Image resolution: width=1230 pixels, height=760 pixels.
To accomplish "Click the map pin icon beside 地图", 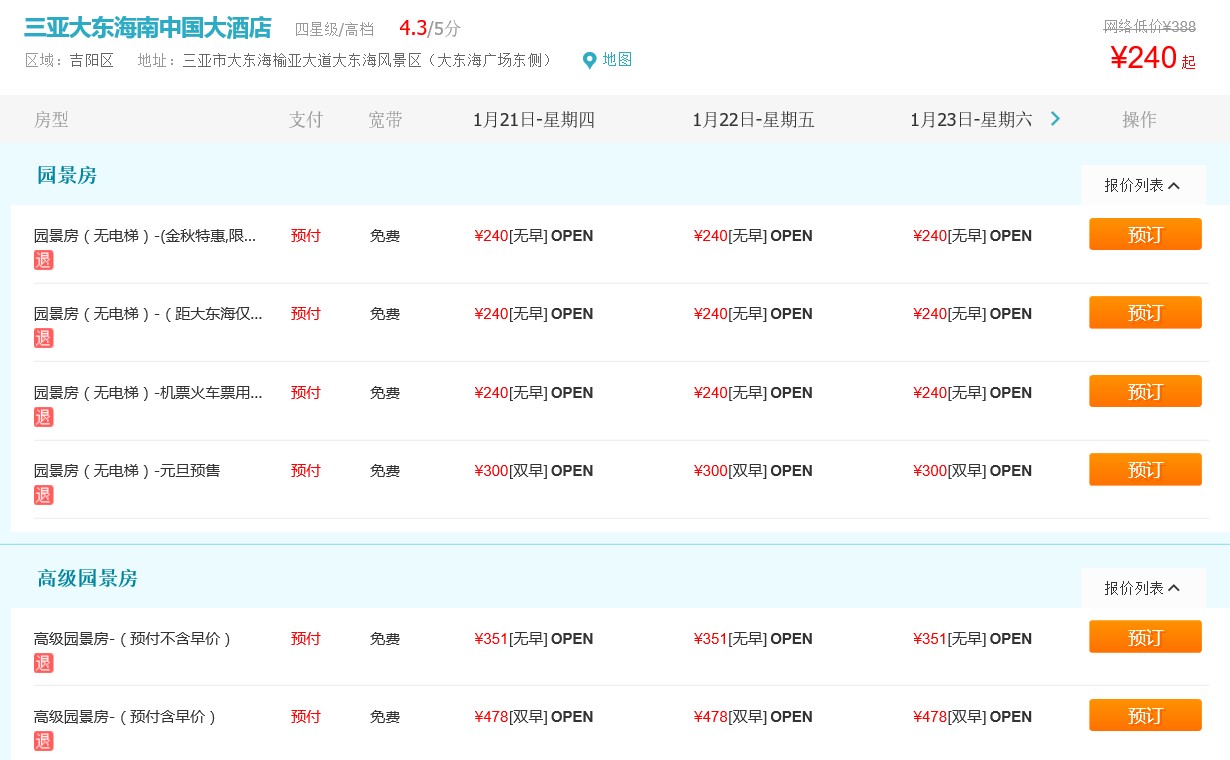I will [x=589, y=60].
